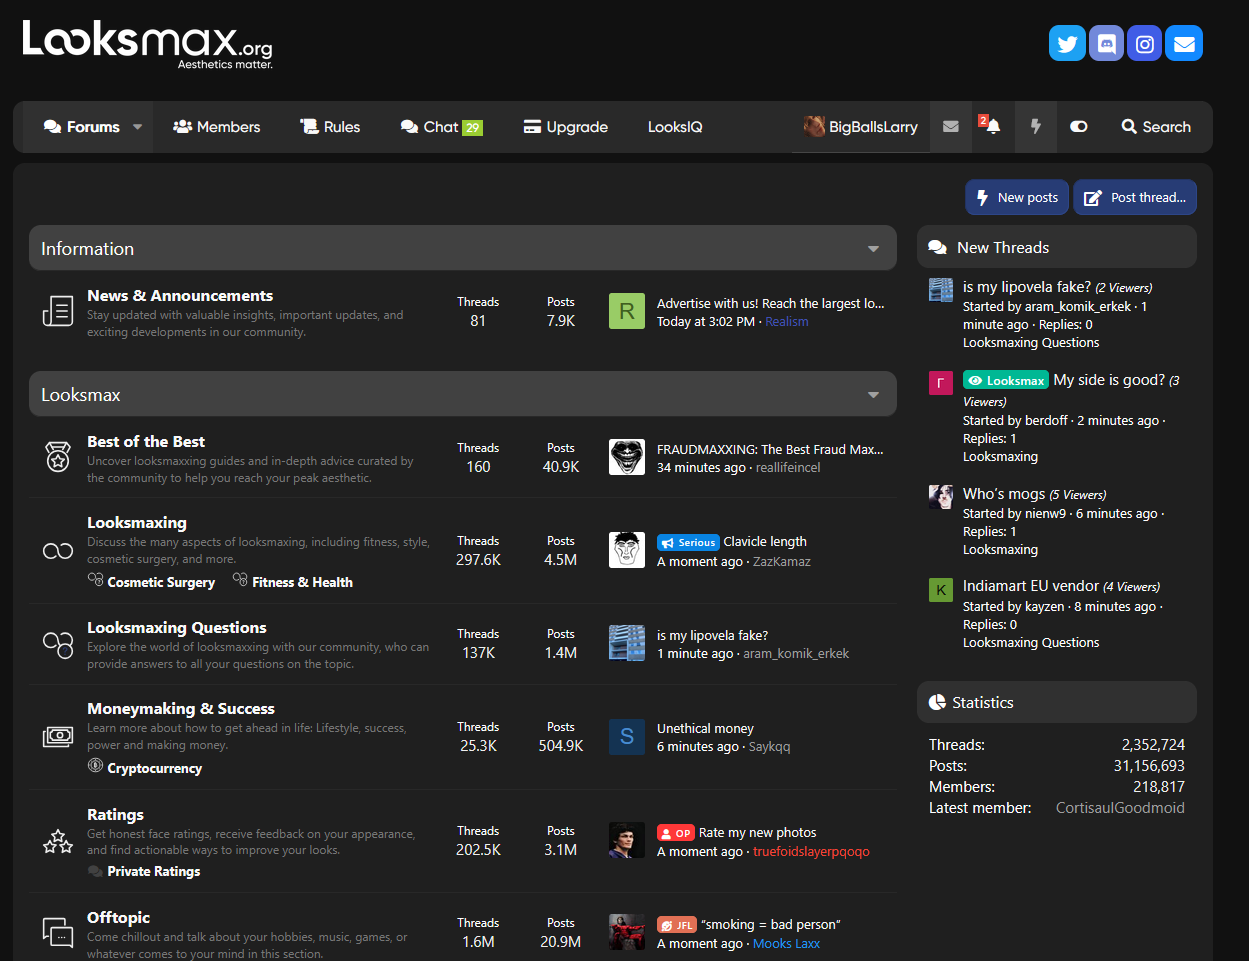The width and height of the screenshot is (1249, 961).
Task: Collapse the Information category
Action: [873, 249]
